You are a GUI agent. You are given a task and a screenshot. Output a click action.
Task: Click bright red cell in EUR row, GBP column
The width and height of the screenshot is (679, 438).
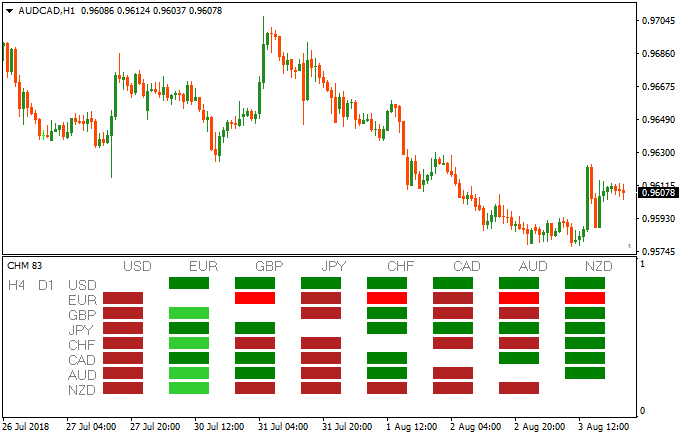click(255, 298)
